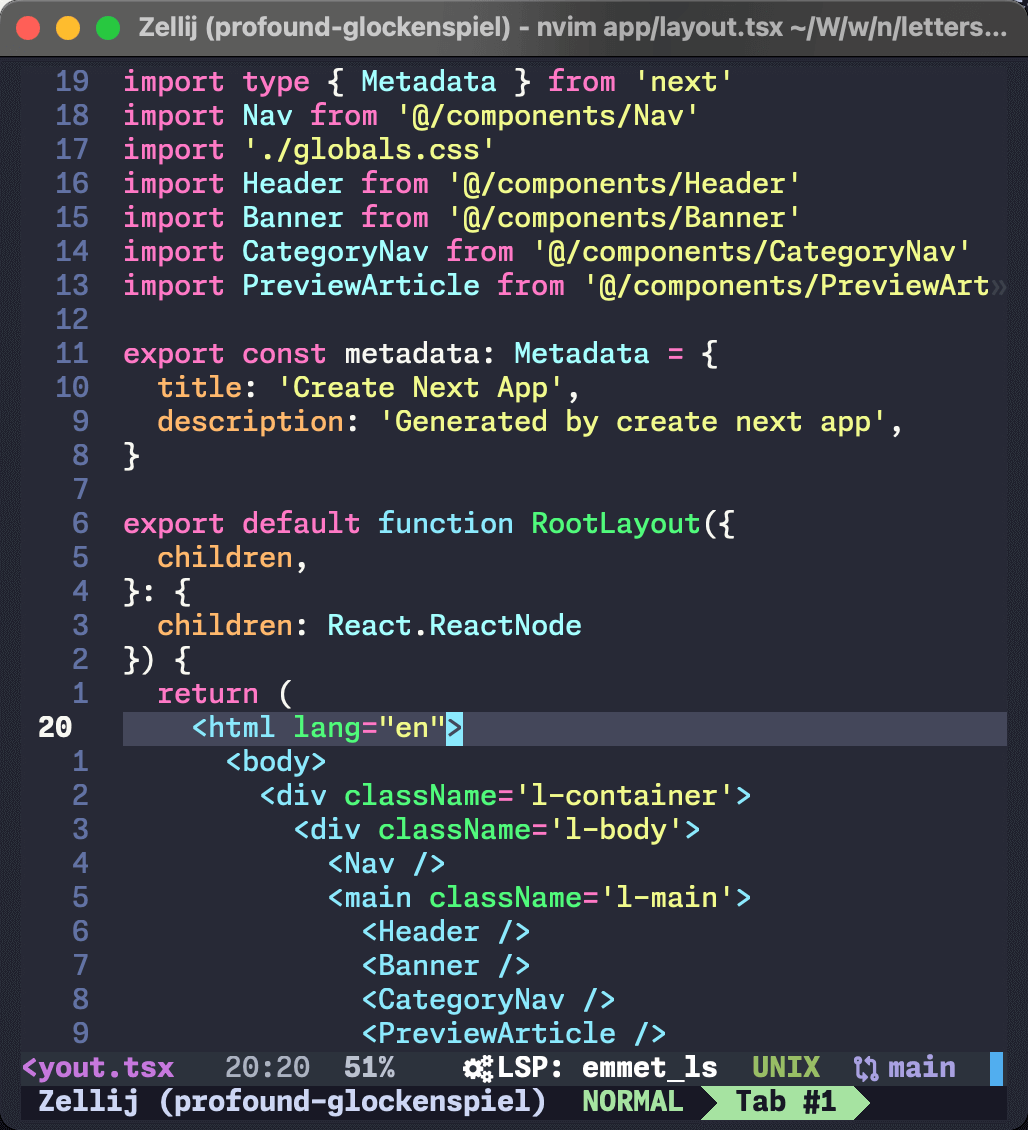Click the » truncation marker on the PreviewArticle import
Viewport: 1028px width, 1130px height.
click(997, 286)
